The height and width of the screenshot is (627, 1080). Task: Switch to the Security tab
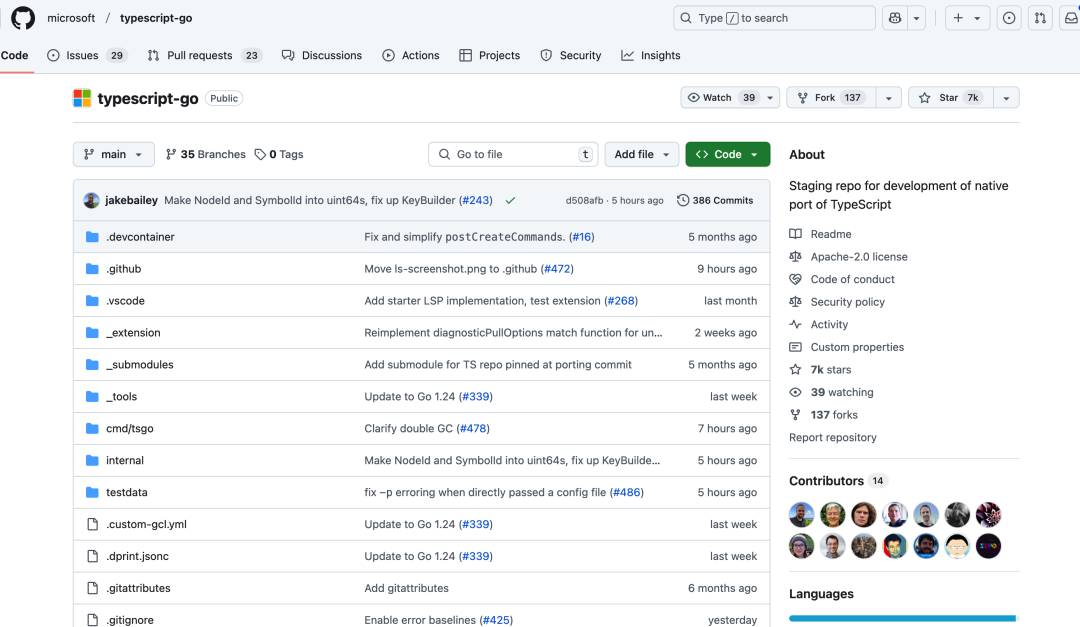[x=571, y=55]
